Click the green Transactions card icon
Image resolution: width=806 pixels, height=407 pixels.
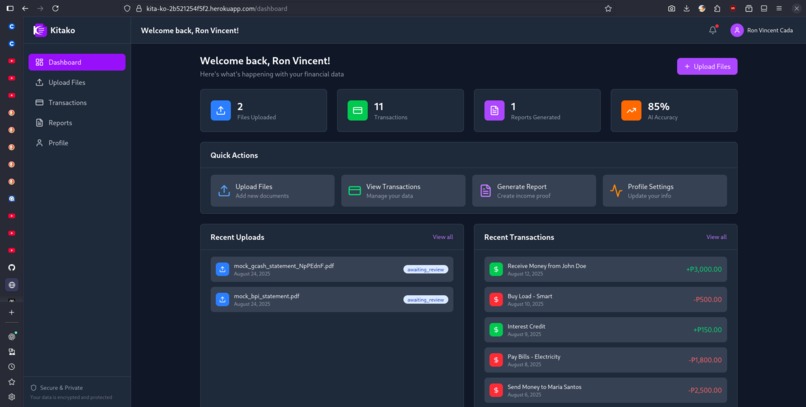point(357,110)
